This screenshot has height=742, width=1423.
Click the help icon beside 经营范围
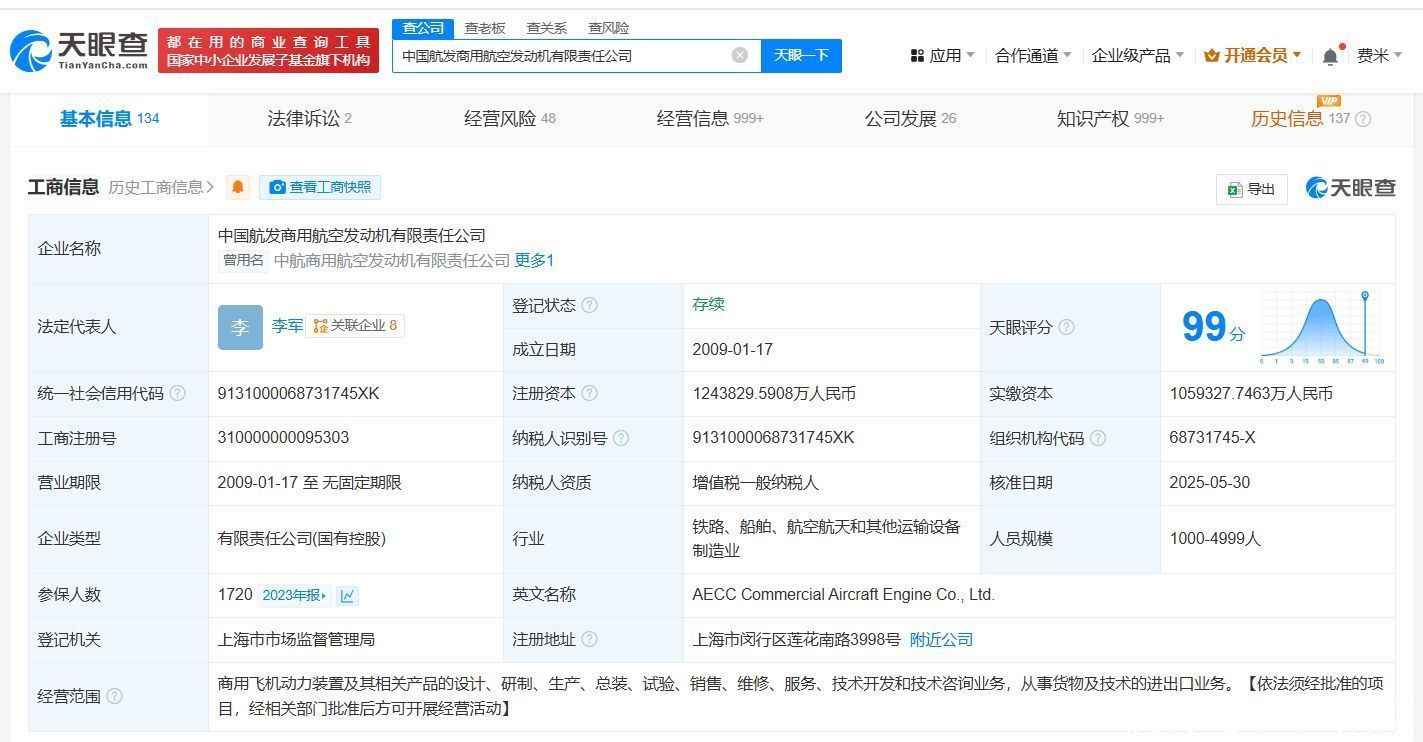(114, 696)
